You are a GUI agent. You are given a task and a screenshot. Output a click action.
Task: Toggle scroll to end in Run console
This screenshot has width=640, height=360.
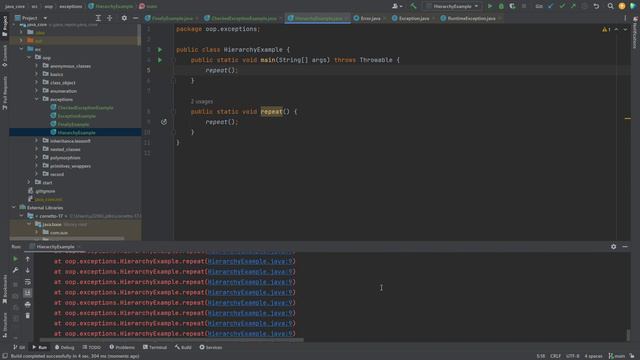coord(27,293)
